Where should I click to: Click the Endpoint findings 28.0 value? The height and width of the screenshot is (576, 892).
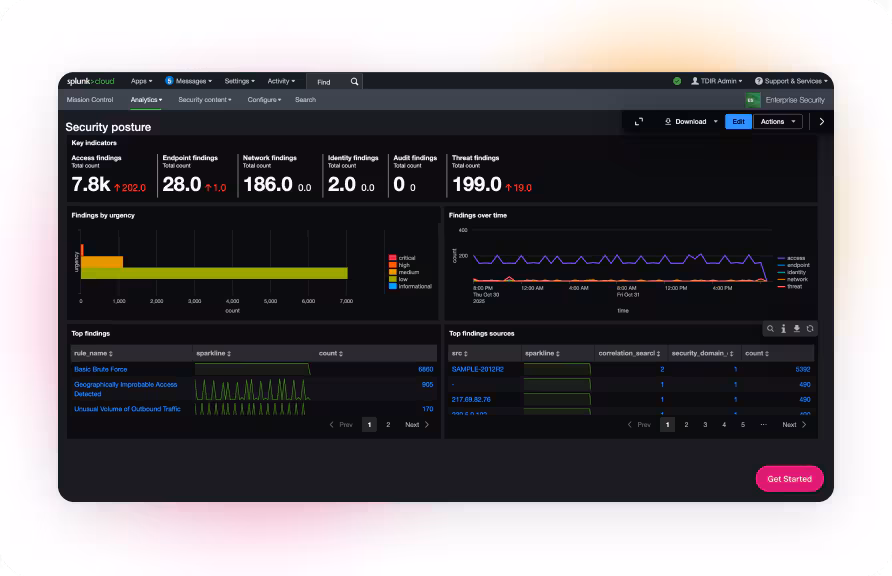coord(182,184)
